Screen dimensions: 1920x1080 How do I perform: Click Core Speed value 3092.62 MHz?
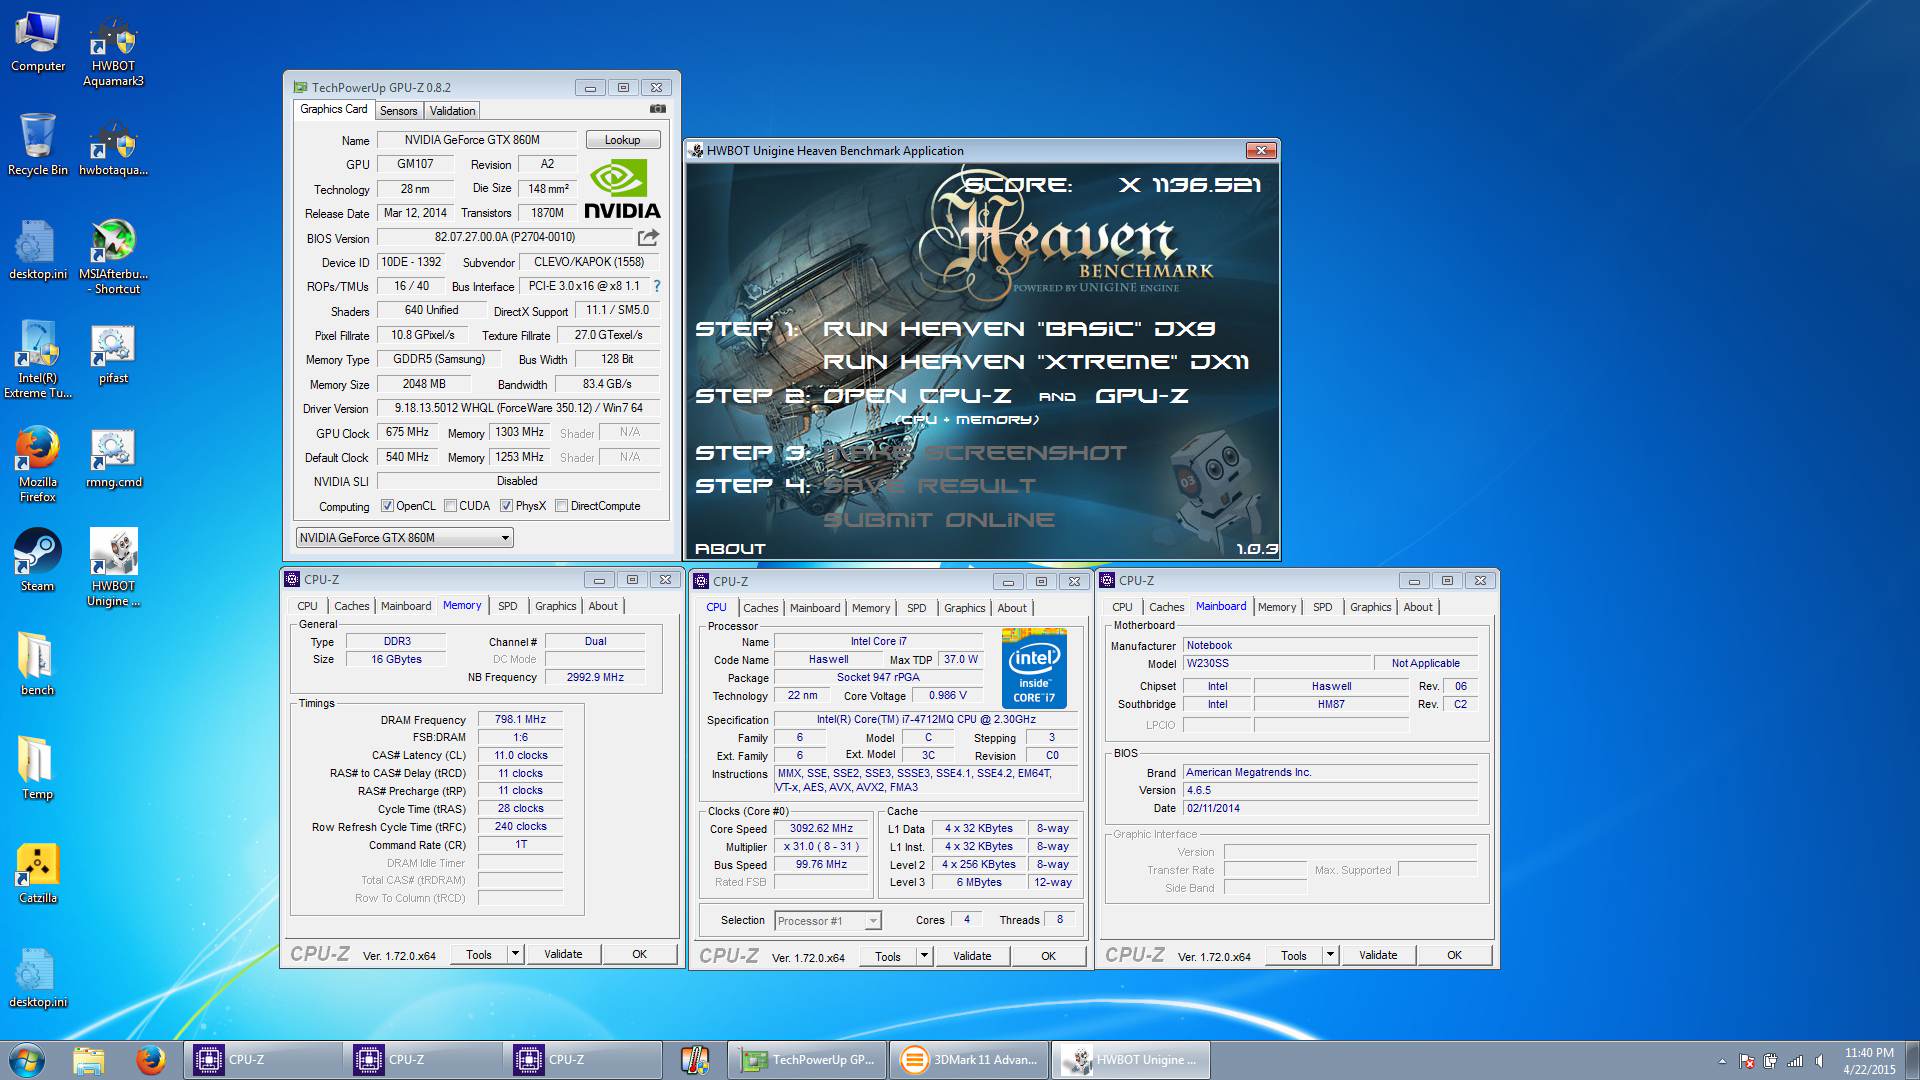pos(822,829)
